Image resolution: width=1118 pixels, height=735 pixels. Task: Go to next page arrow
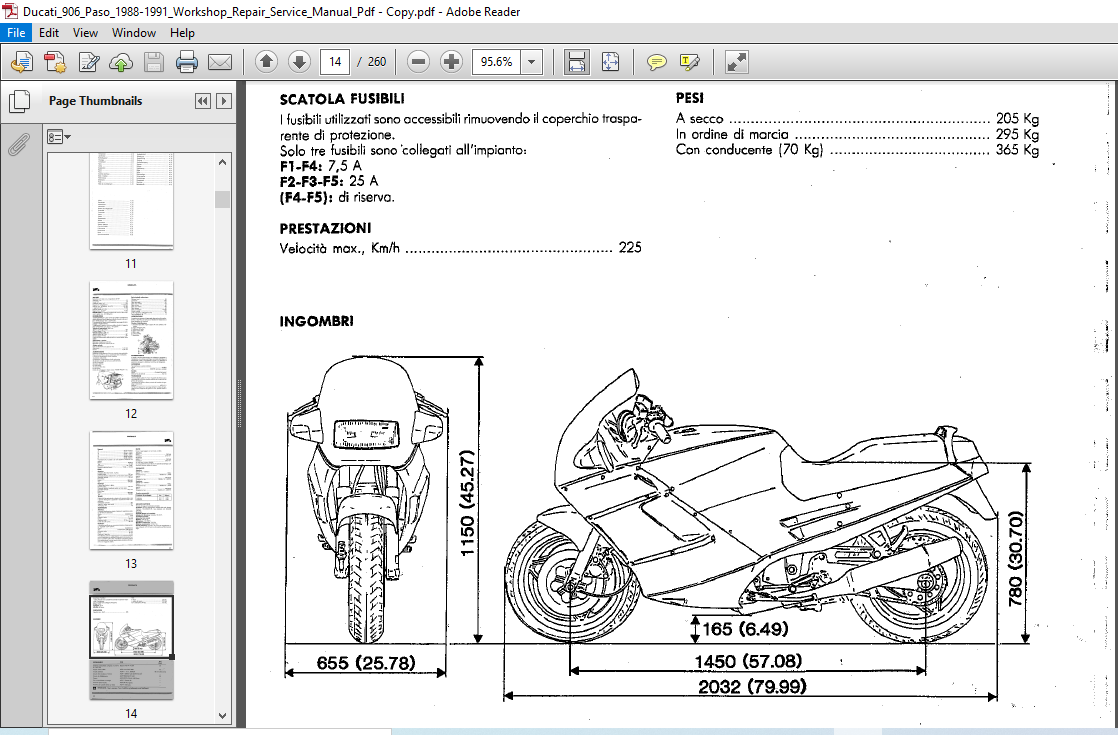(x=299, y=62)
